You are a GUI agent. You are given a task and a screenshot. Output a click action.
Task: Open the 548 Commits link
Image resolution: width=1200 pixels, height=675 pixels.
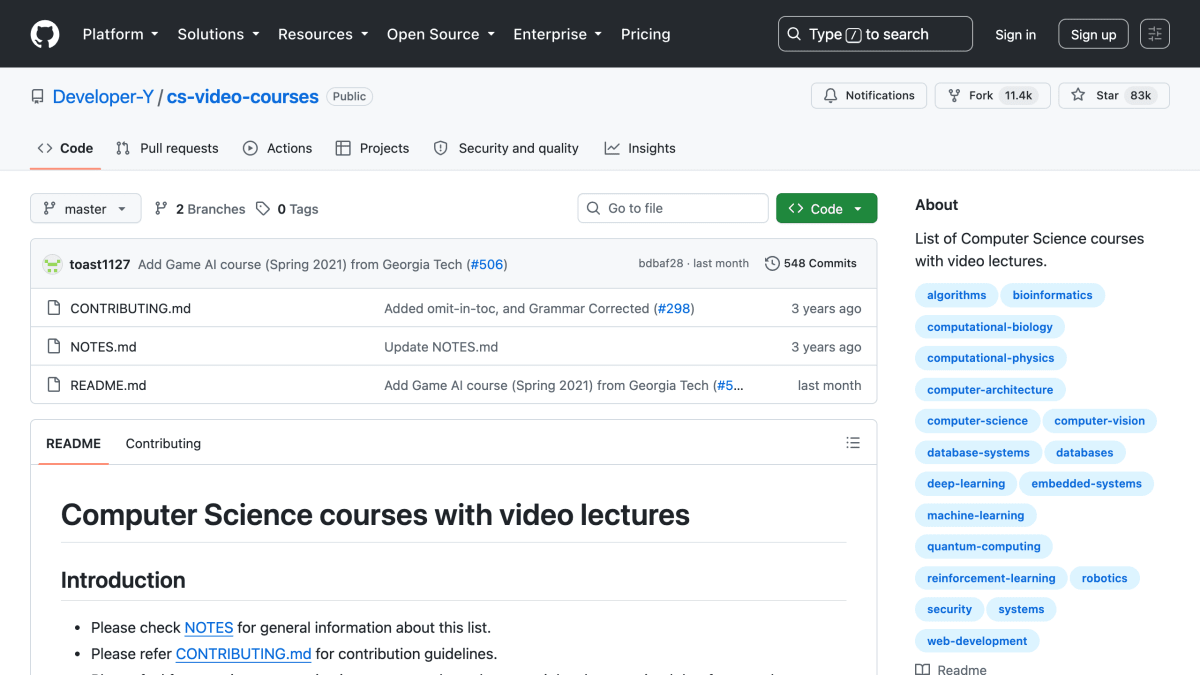(x=811, y=263)
